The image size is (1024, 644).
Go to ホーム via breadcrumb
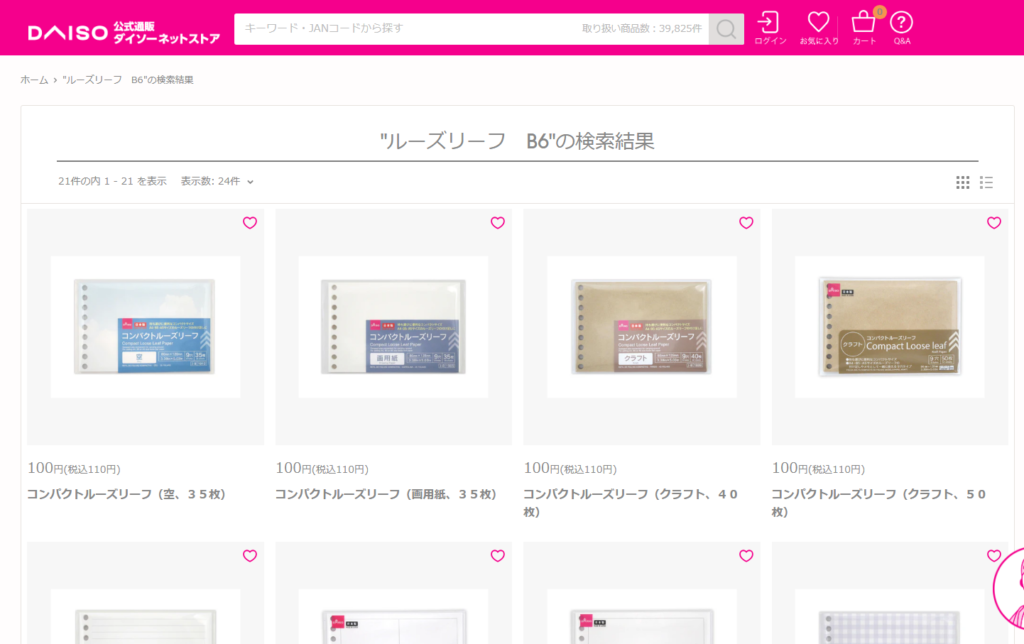point(35,80)
